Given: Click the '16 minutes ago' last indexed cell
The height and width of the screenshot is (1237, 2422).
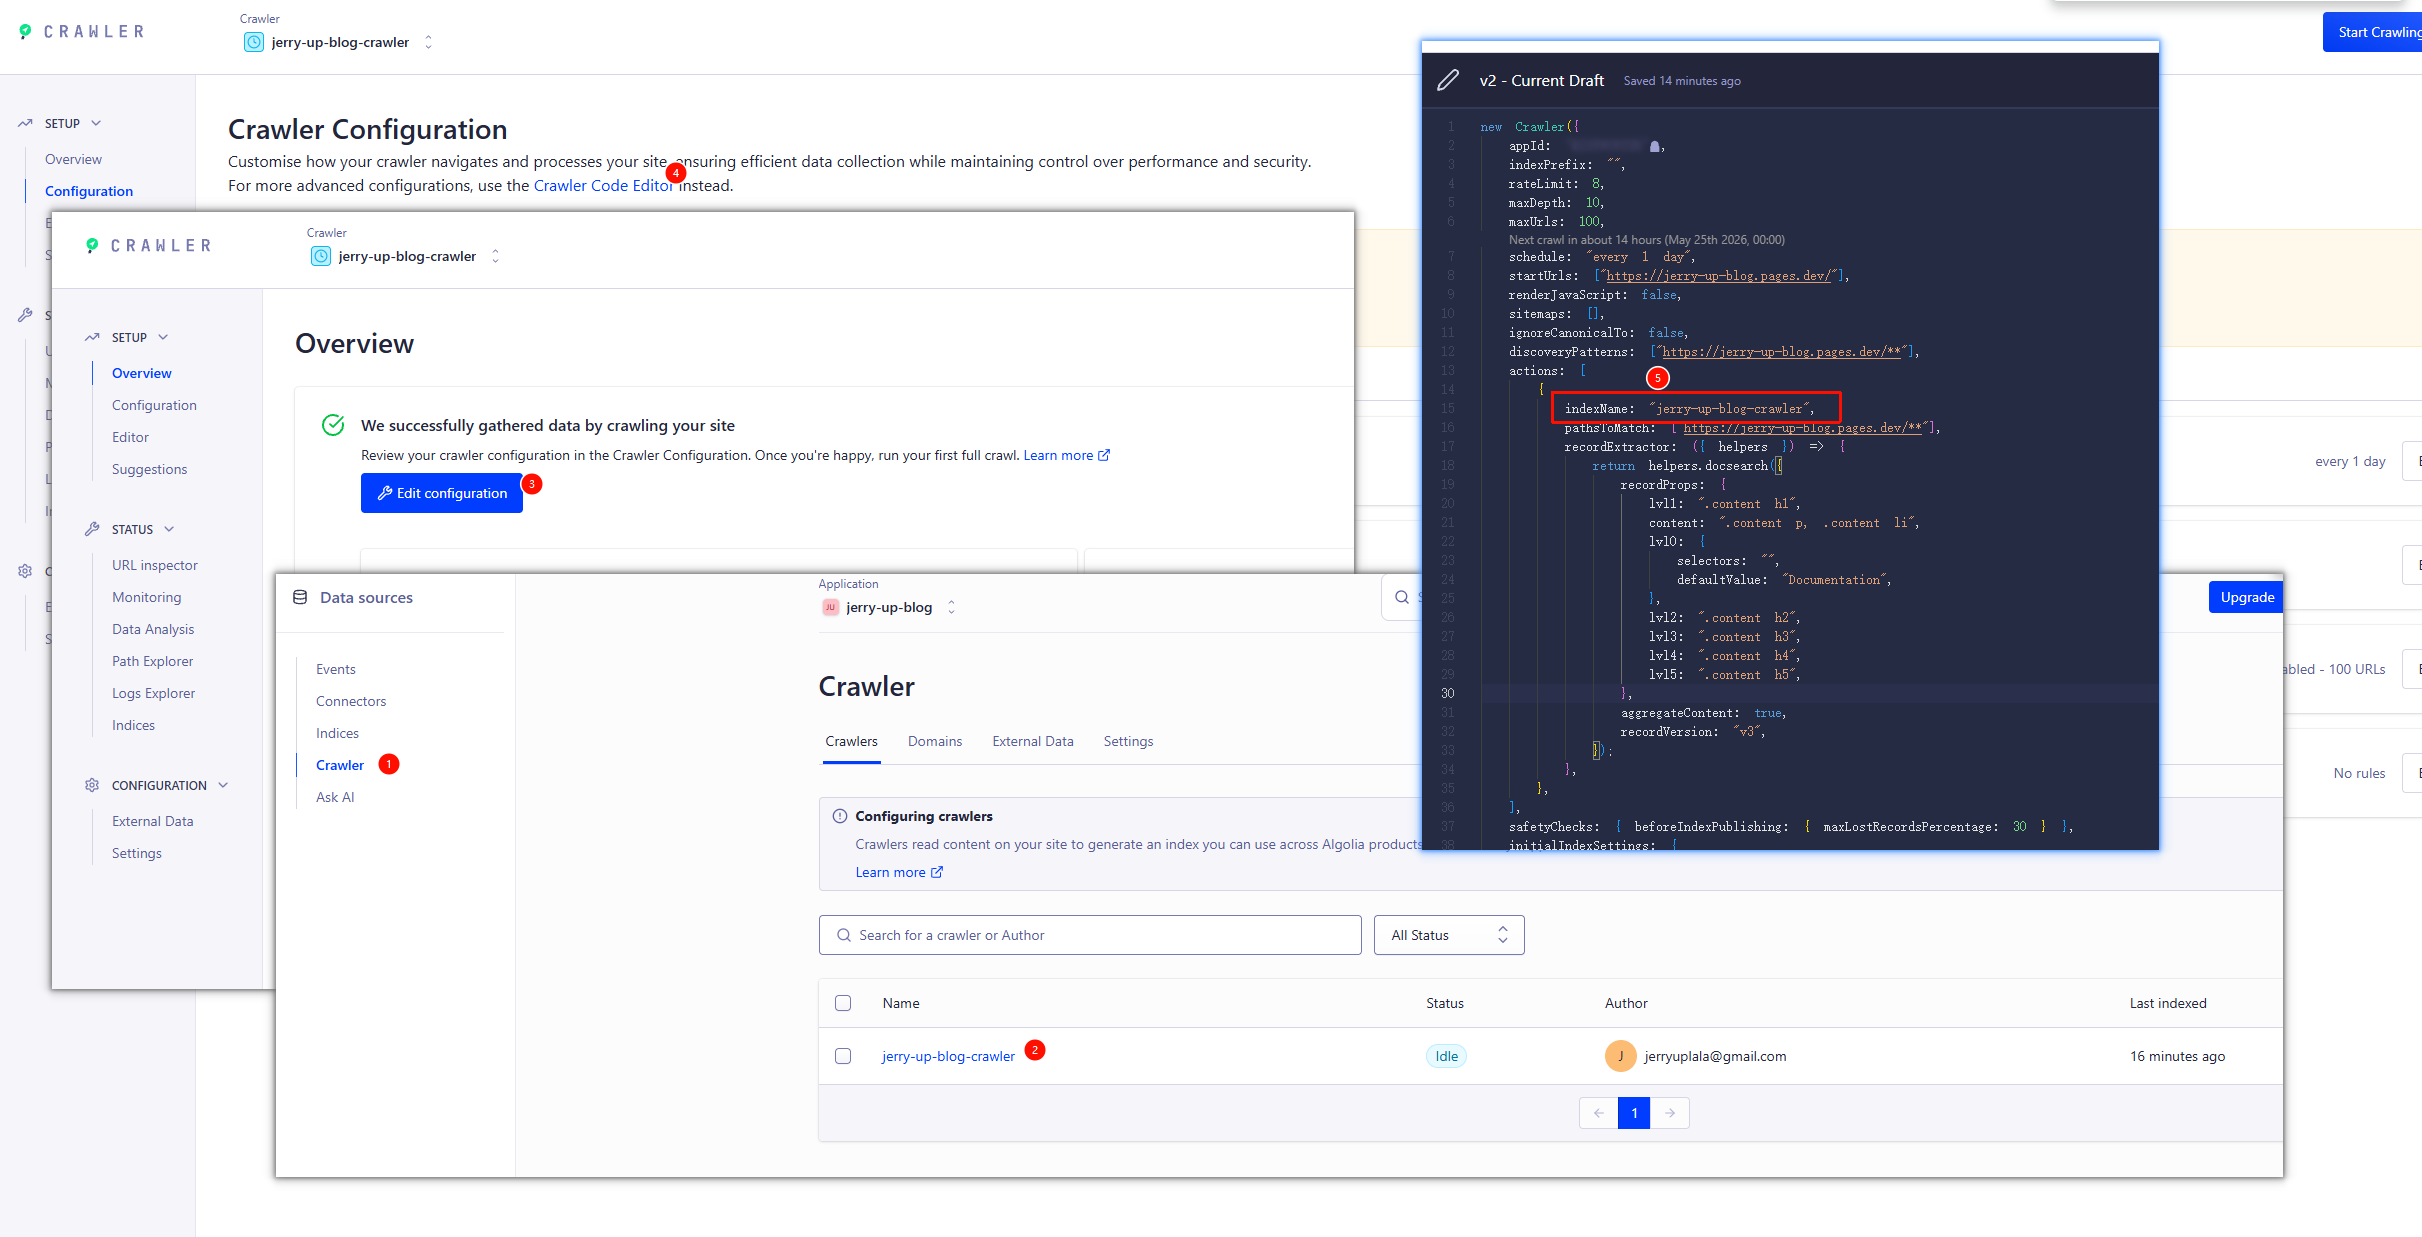Looking at the screenshot, I should coord(2177,1057).
